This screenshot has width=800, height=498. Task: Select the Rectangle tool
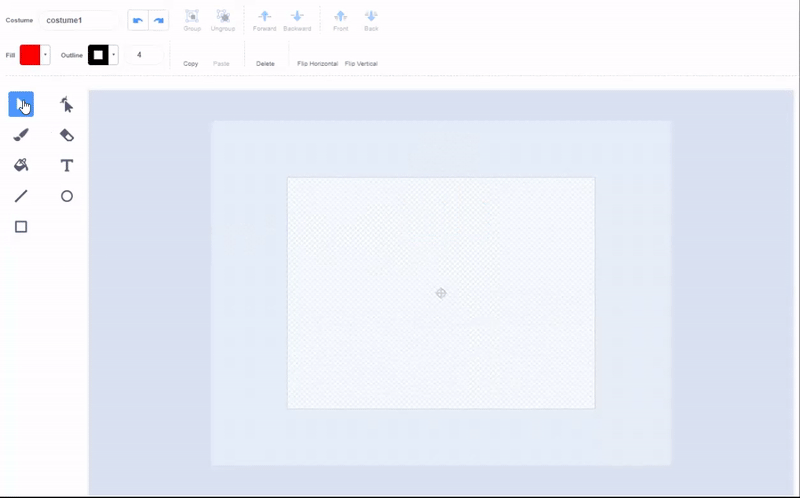click(x=21, y=227)
